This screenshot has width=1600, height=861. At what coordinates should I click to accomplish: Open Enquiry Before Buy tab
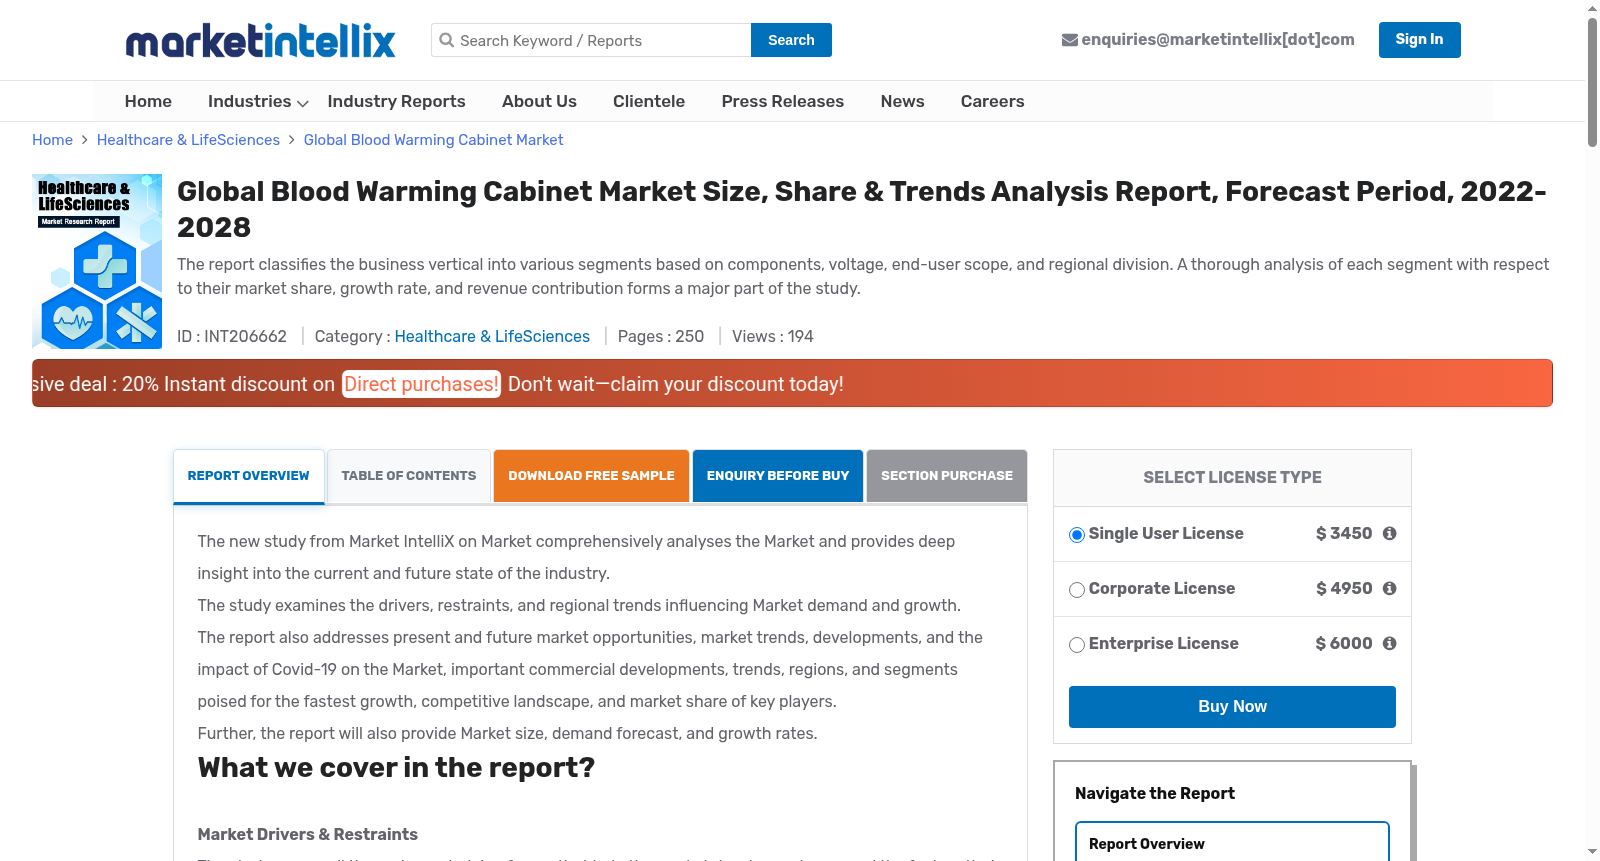778,476
